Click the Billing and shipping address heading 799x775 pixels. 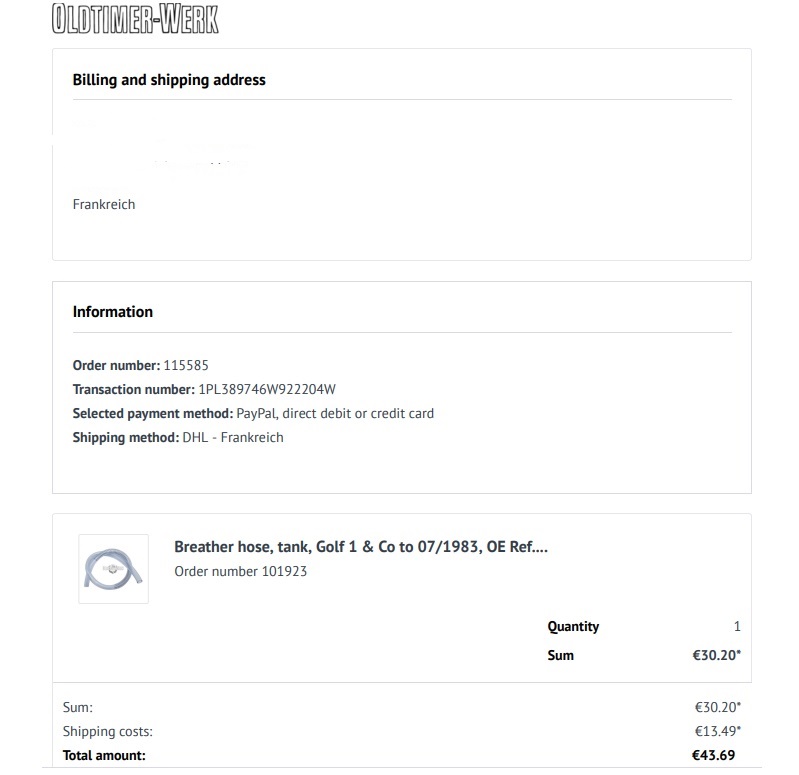(x=169, y=80)
